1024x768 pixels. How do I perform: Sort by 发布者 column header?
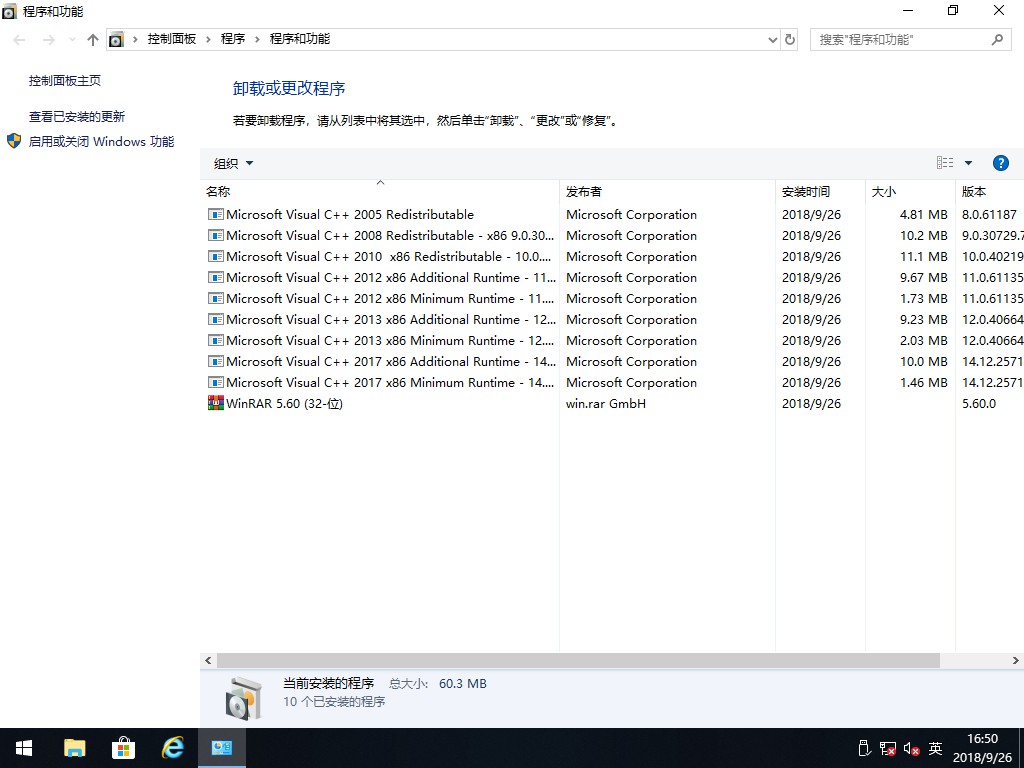point(667,191)
